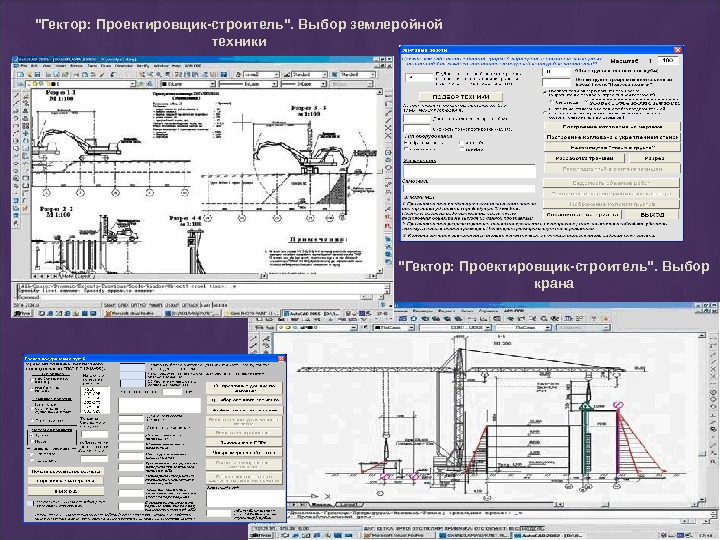Click Plot printer icon in top AutoCAD toolbar

[x=48, y=74]
